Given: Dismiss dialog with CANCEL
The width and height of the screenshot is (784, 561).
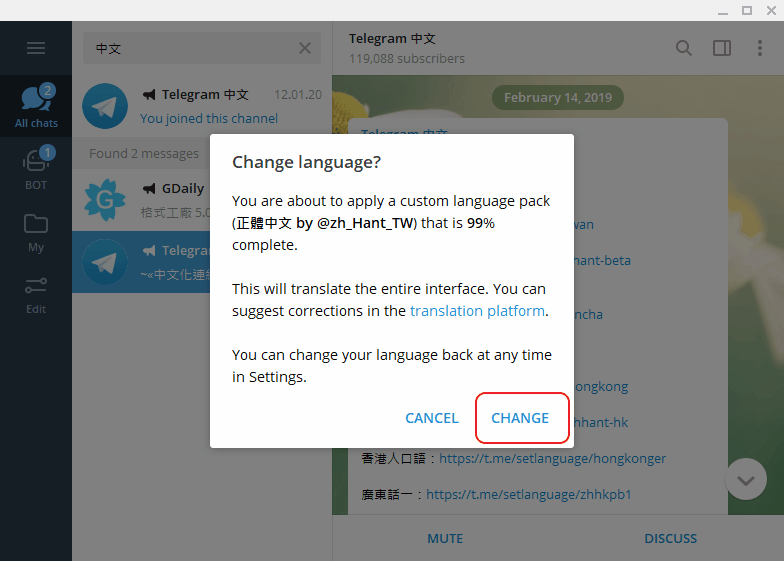Looking at the screenshot, I should 432,418.
